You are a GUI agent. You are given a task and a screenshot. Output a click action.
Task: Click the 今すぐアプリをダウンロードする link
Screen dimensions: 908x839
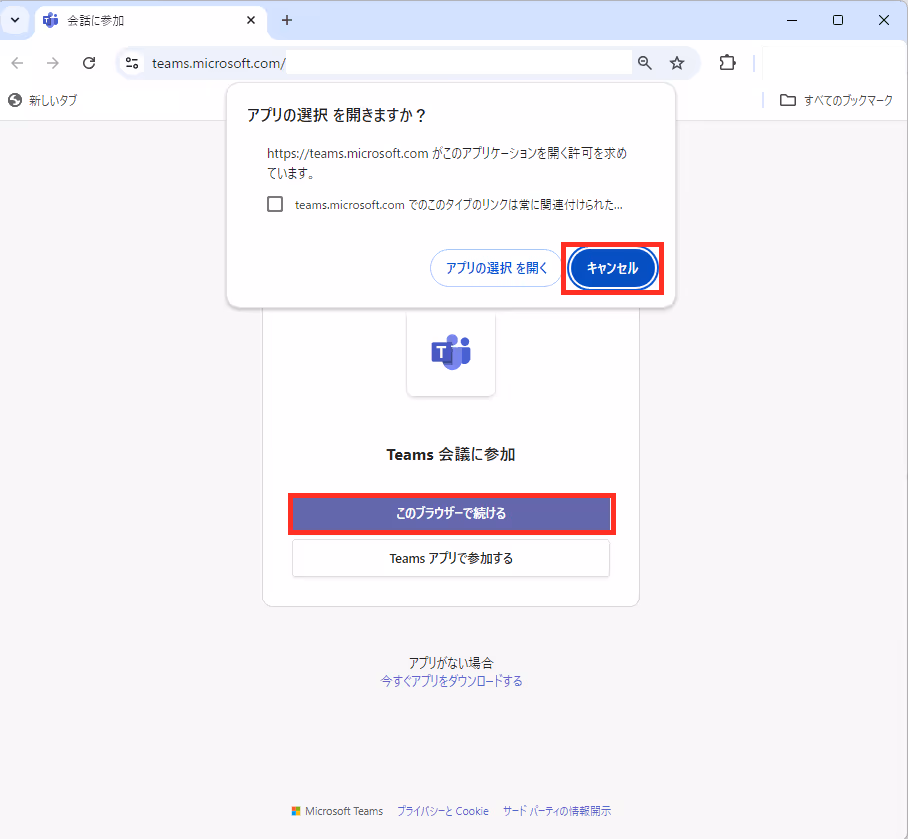pos(451,681)
